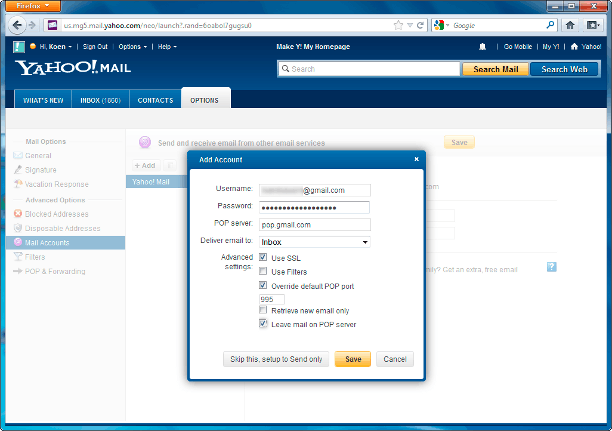Expand the Hi, Koen account menu
This screenshot has height=431, width=612.
56,47
